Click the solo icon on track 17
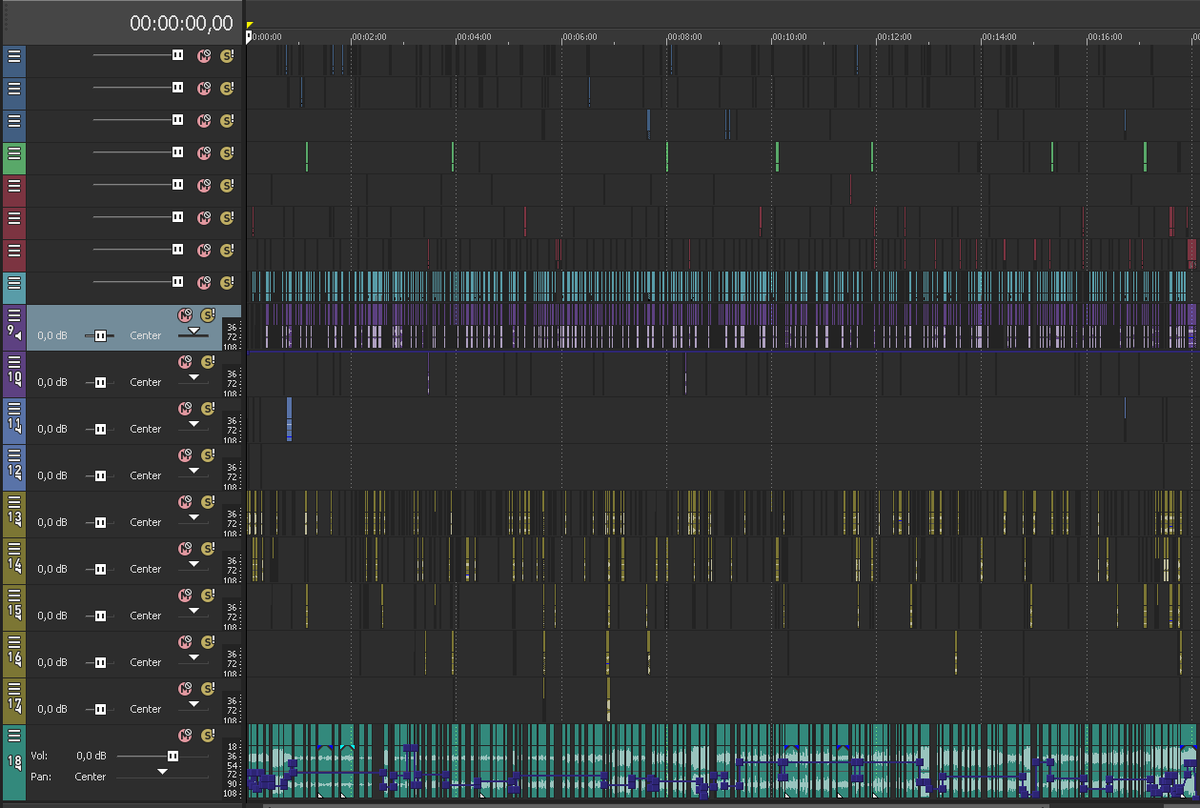 click(x=208, y=688)
